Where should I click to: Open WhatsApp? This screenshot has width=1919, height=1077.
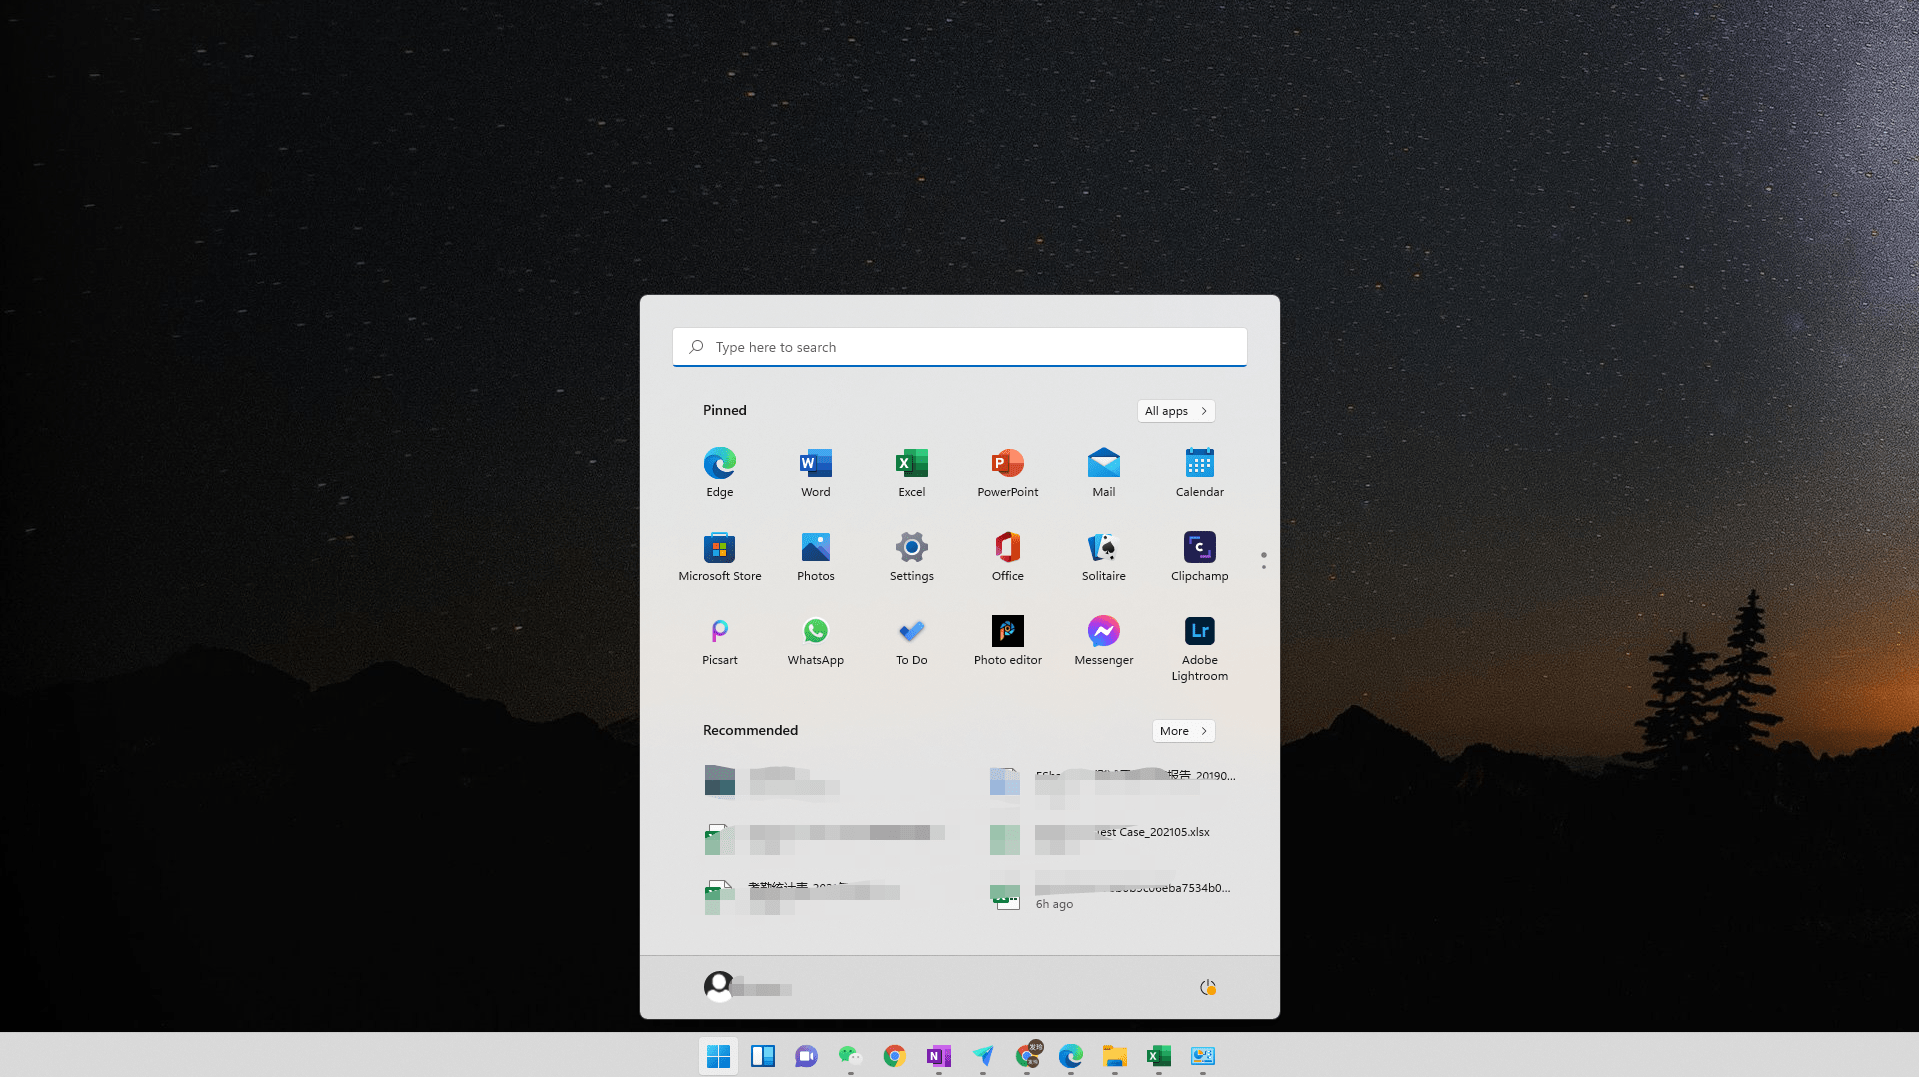pos(816,640)
